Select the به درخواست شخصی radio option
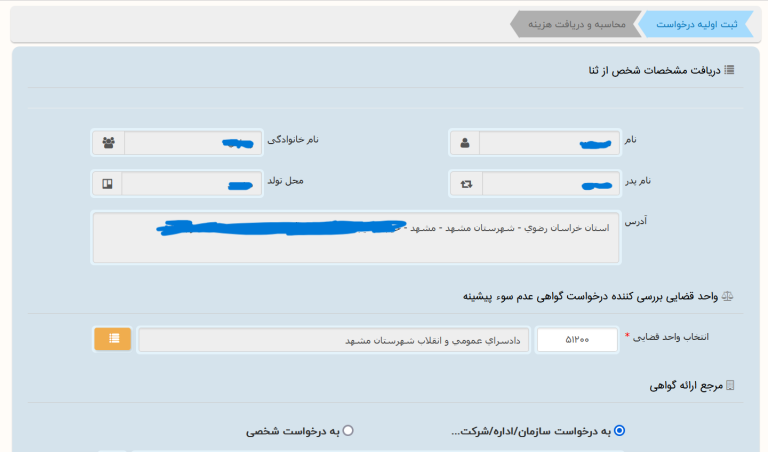The image size is (768, 452). click(x=348, y=431)
